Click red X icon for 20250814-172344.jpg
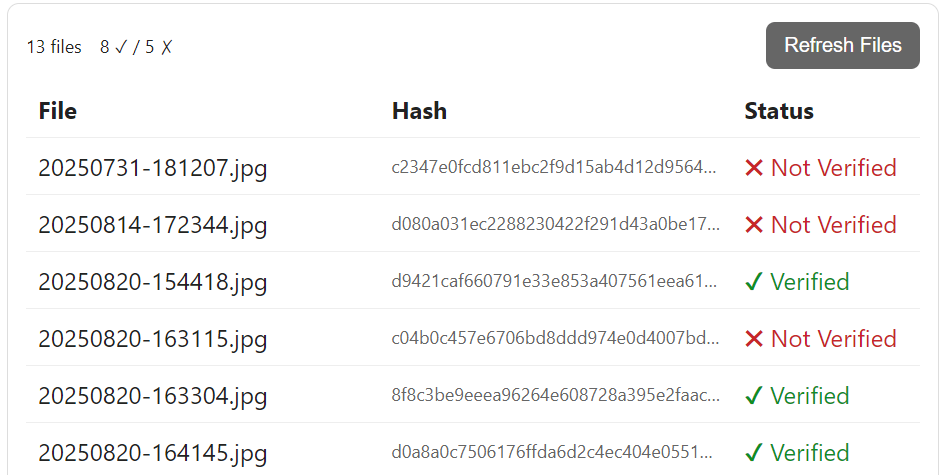This screenshot has height=475, width=950. coord(754,225)
